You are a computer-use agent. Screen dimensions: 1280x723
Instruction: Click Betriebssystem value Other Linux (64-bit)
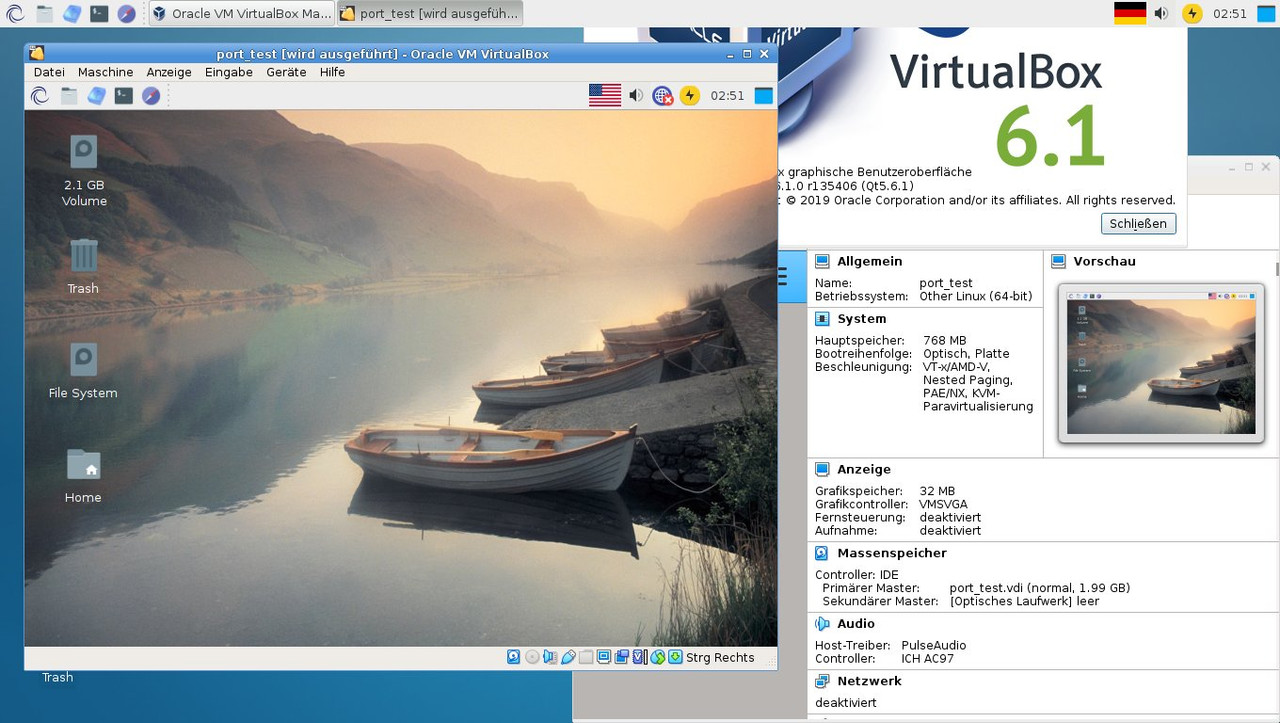976,297
